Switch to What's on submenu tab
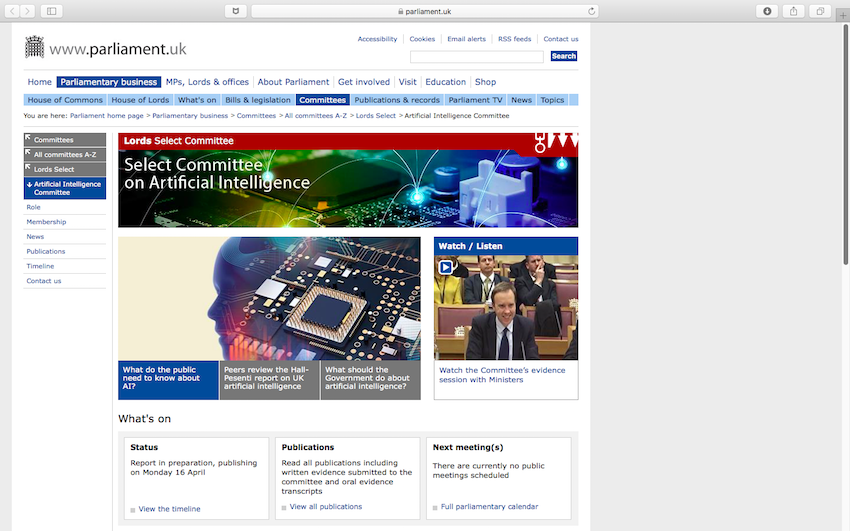 tap(197, 100)
